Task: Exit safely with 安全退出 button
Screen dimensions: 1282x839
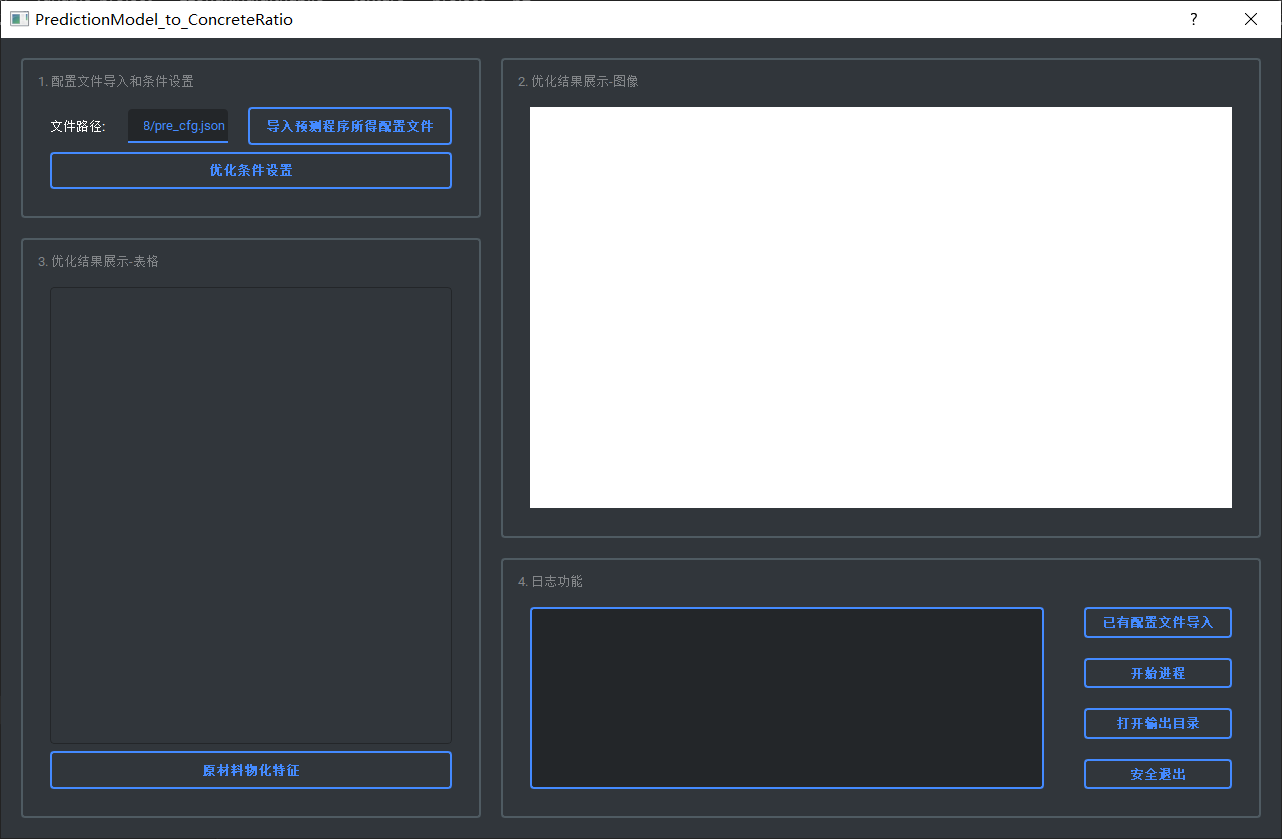Action: [1158, 774]
